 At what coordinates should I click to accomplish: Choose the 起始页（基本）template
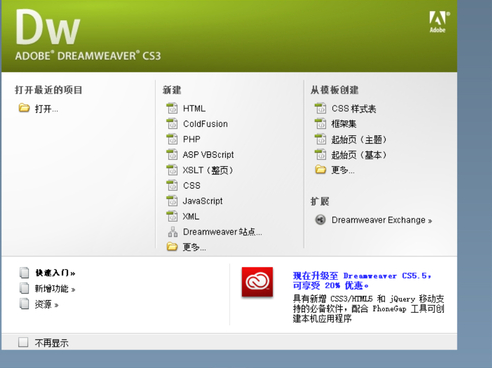coord(359,155)
